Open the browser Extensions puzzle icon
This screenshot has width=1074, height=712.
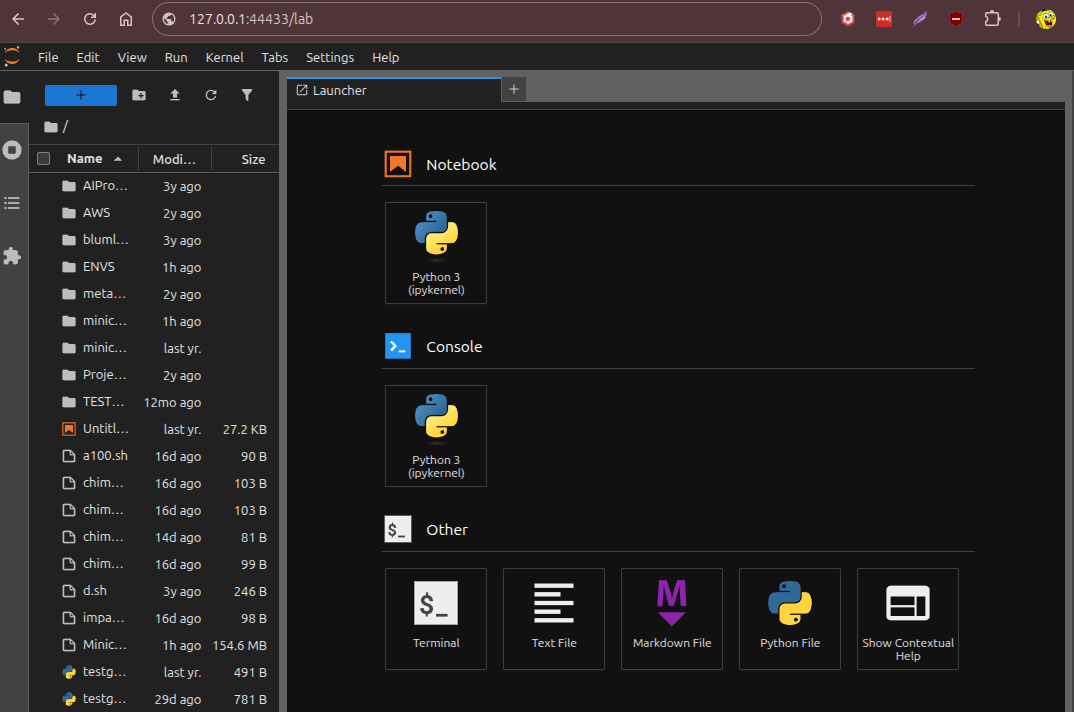pyautogui.click(x=992, y=19)
